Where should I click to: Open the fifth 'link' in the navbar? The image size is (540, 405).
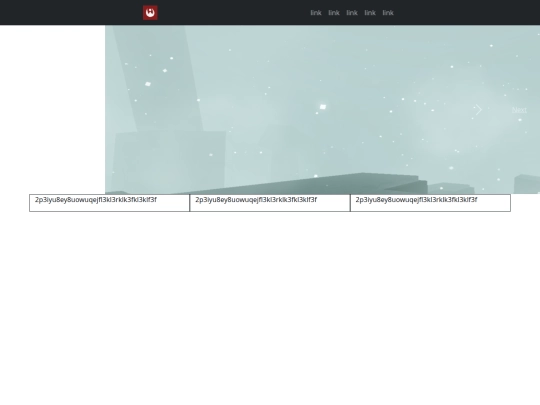388,13
